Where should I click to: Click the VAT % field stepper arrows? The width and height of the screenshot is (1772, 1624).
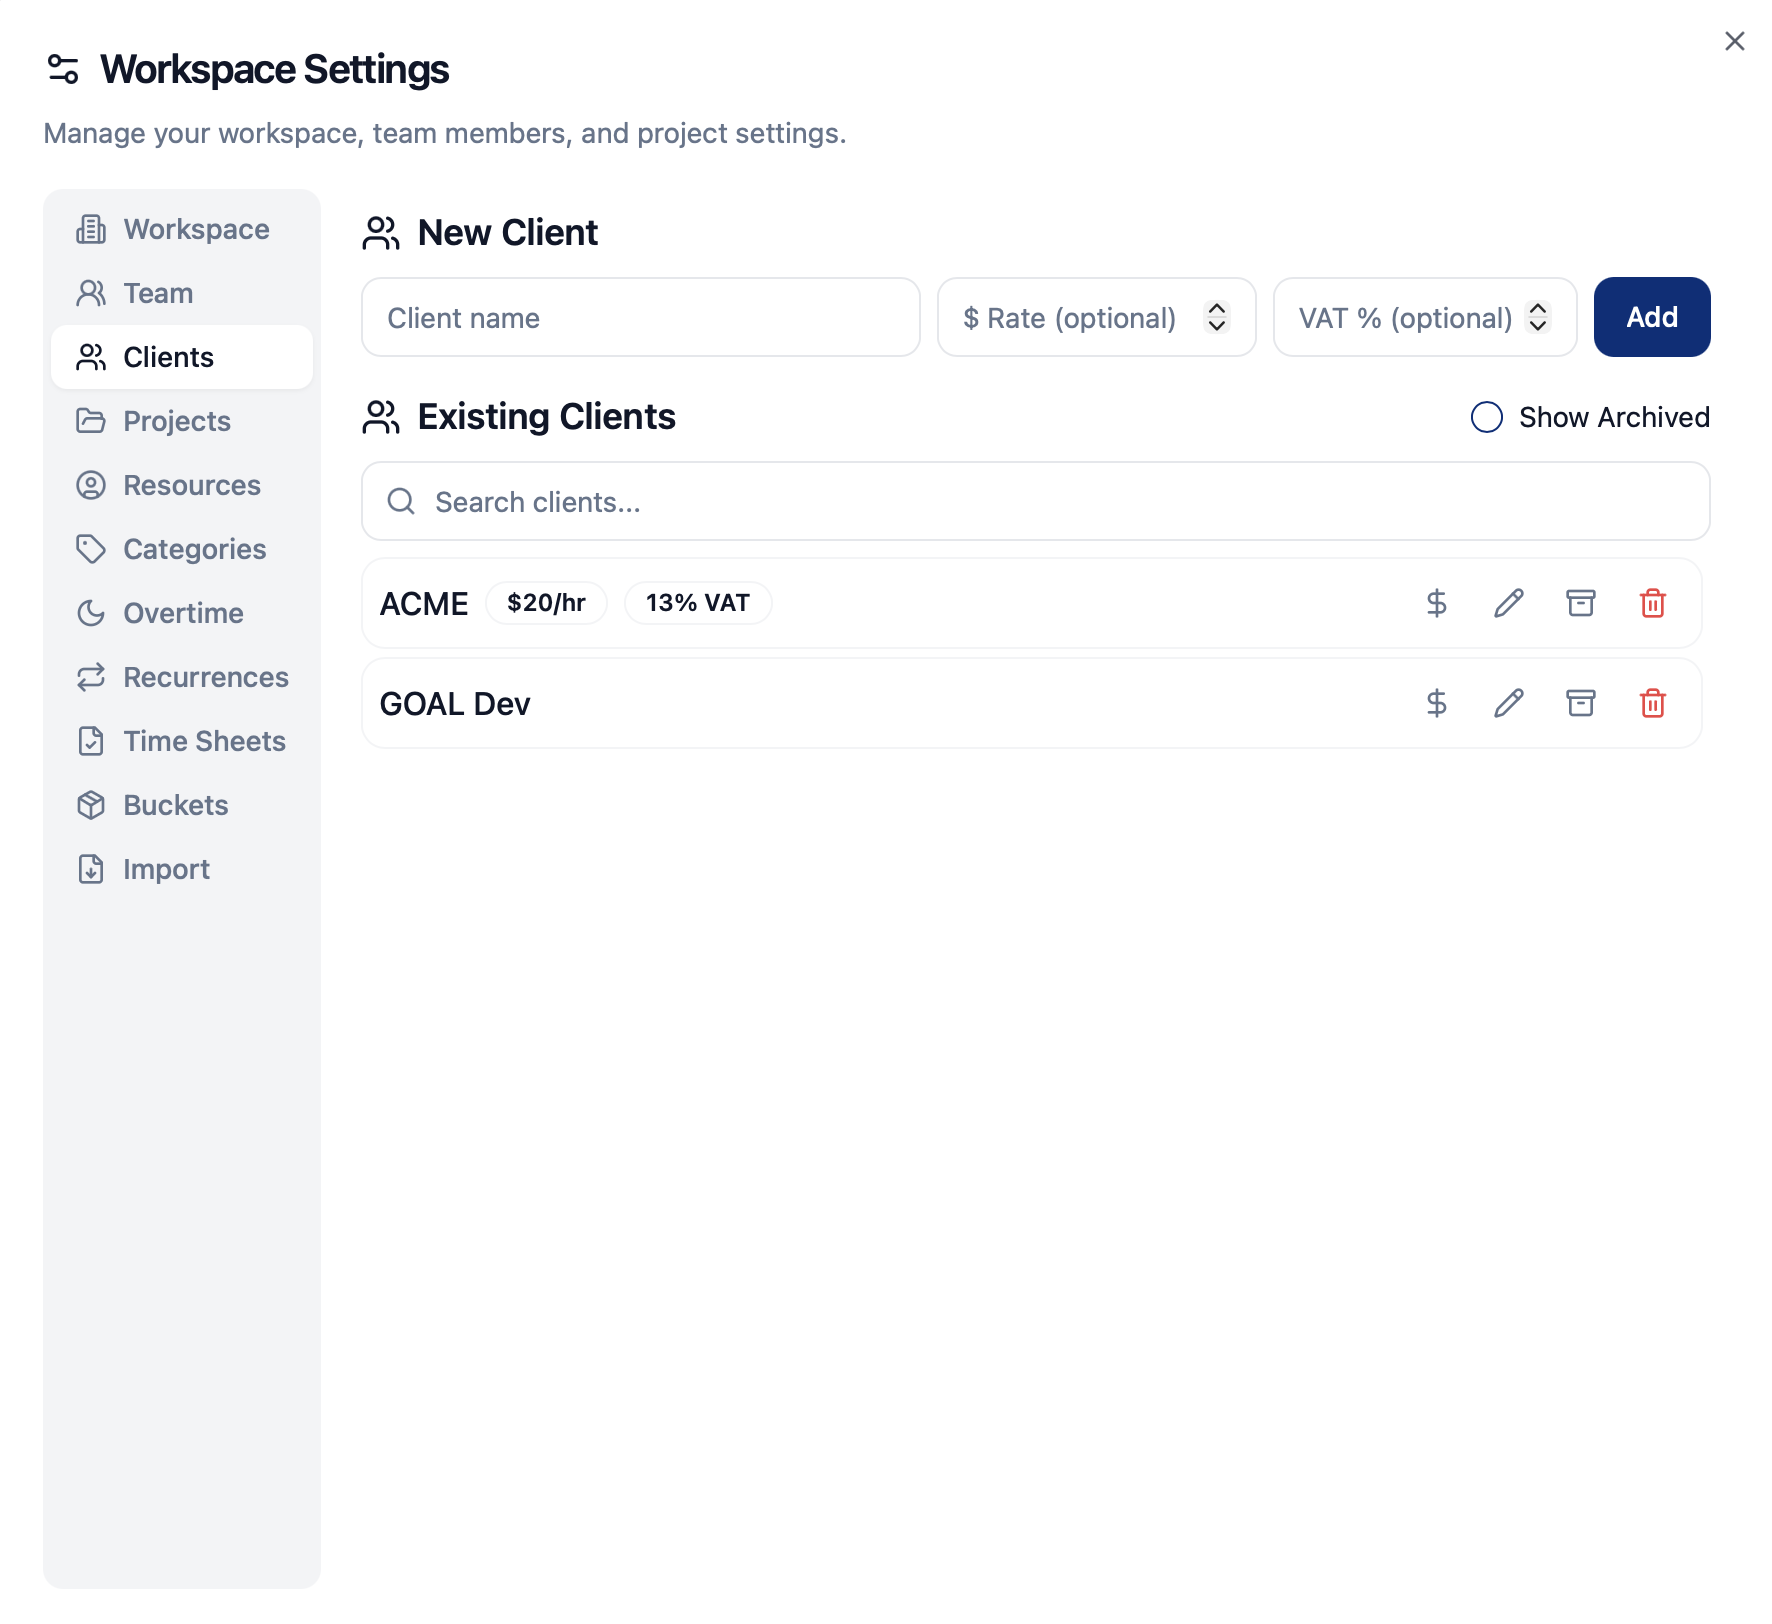(1537, 317)
